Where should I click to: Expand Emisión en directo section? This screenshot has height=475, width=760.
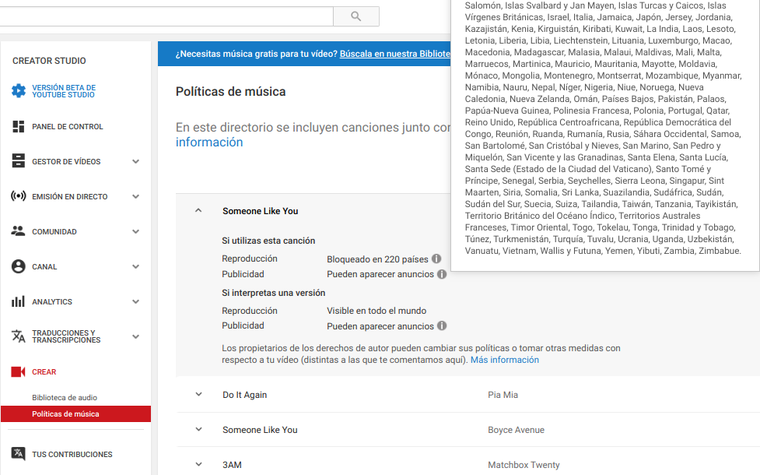pyautogui.click(x=136, y=196)
